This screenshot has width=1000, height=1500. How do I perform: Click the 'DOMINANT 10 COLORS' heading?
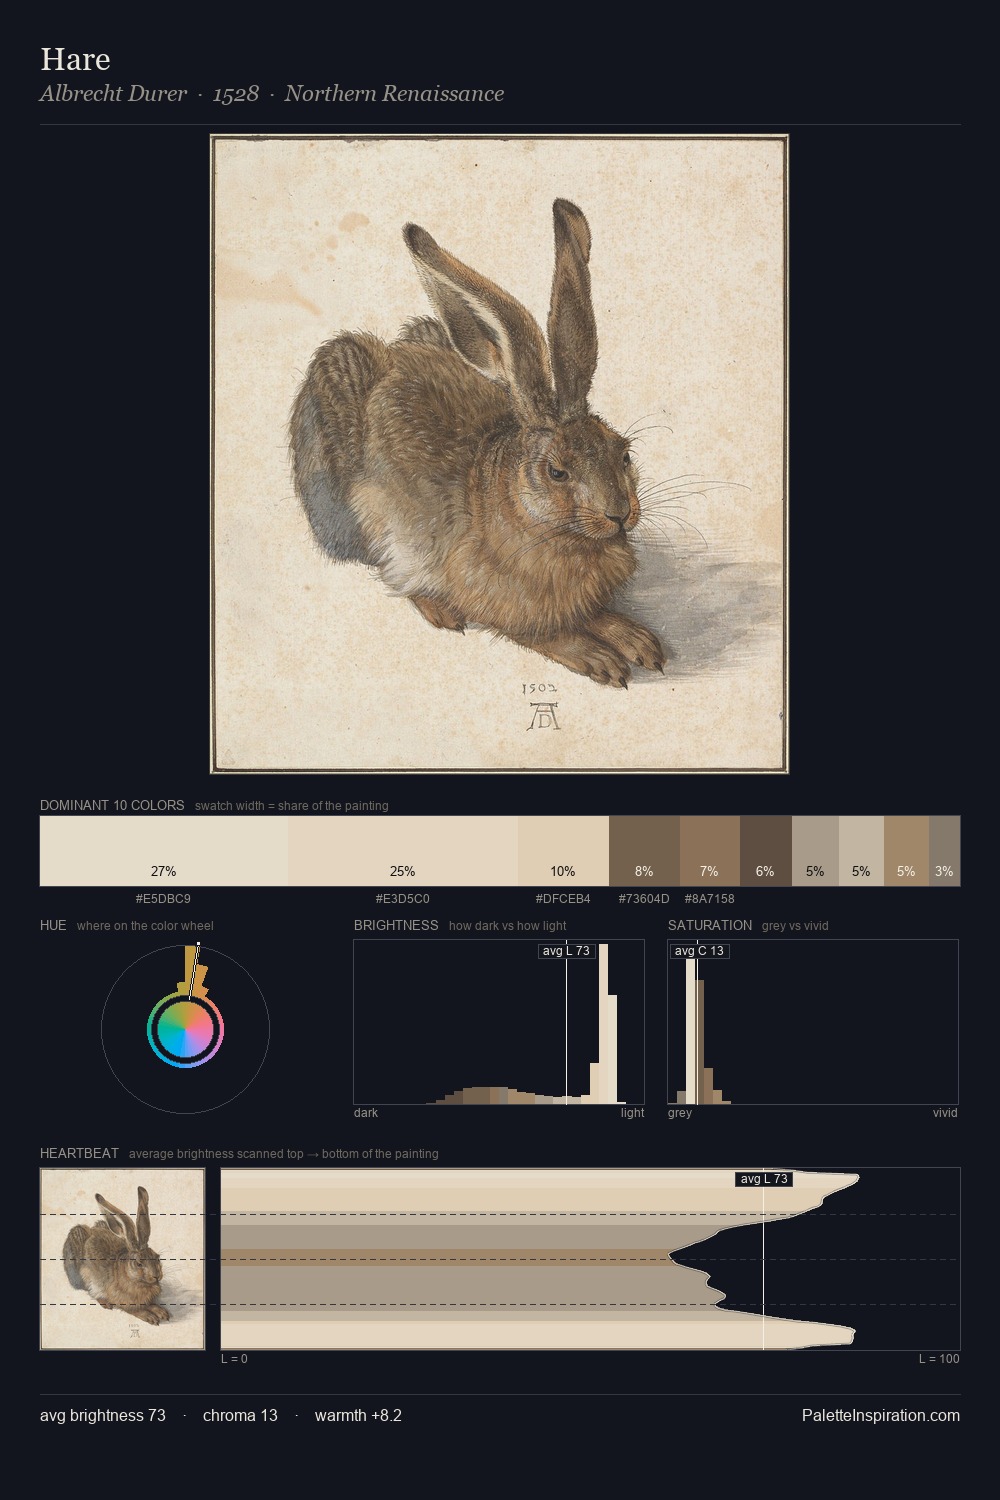pyautogui.click(x=112, y=805)
